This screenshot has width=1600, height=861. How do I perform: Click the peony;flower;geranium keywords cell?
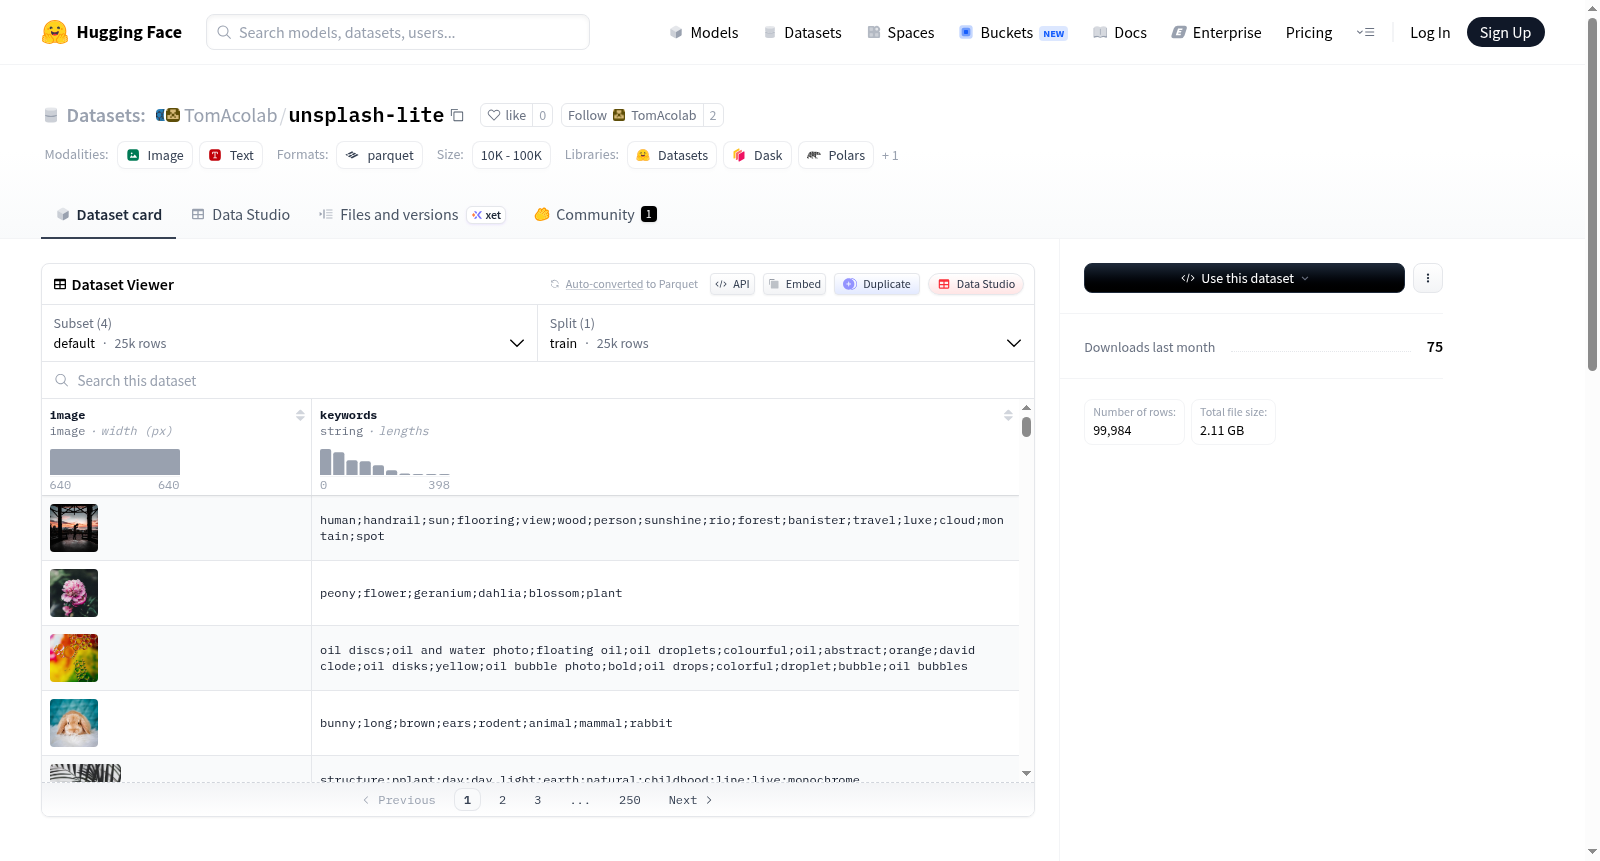point(665,593)
